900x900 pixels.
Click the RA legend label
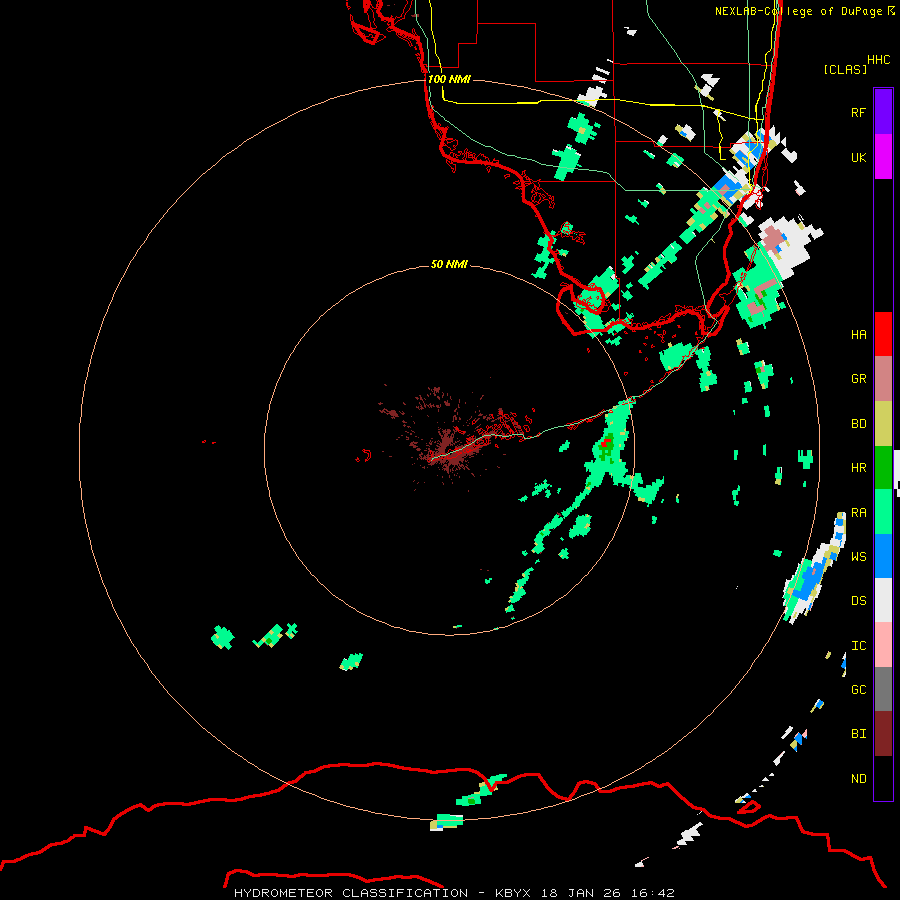click(x=858, y=512)
